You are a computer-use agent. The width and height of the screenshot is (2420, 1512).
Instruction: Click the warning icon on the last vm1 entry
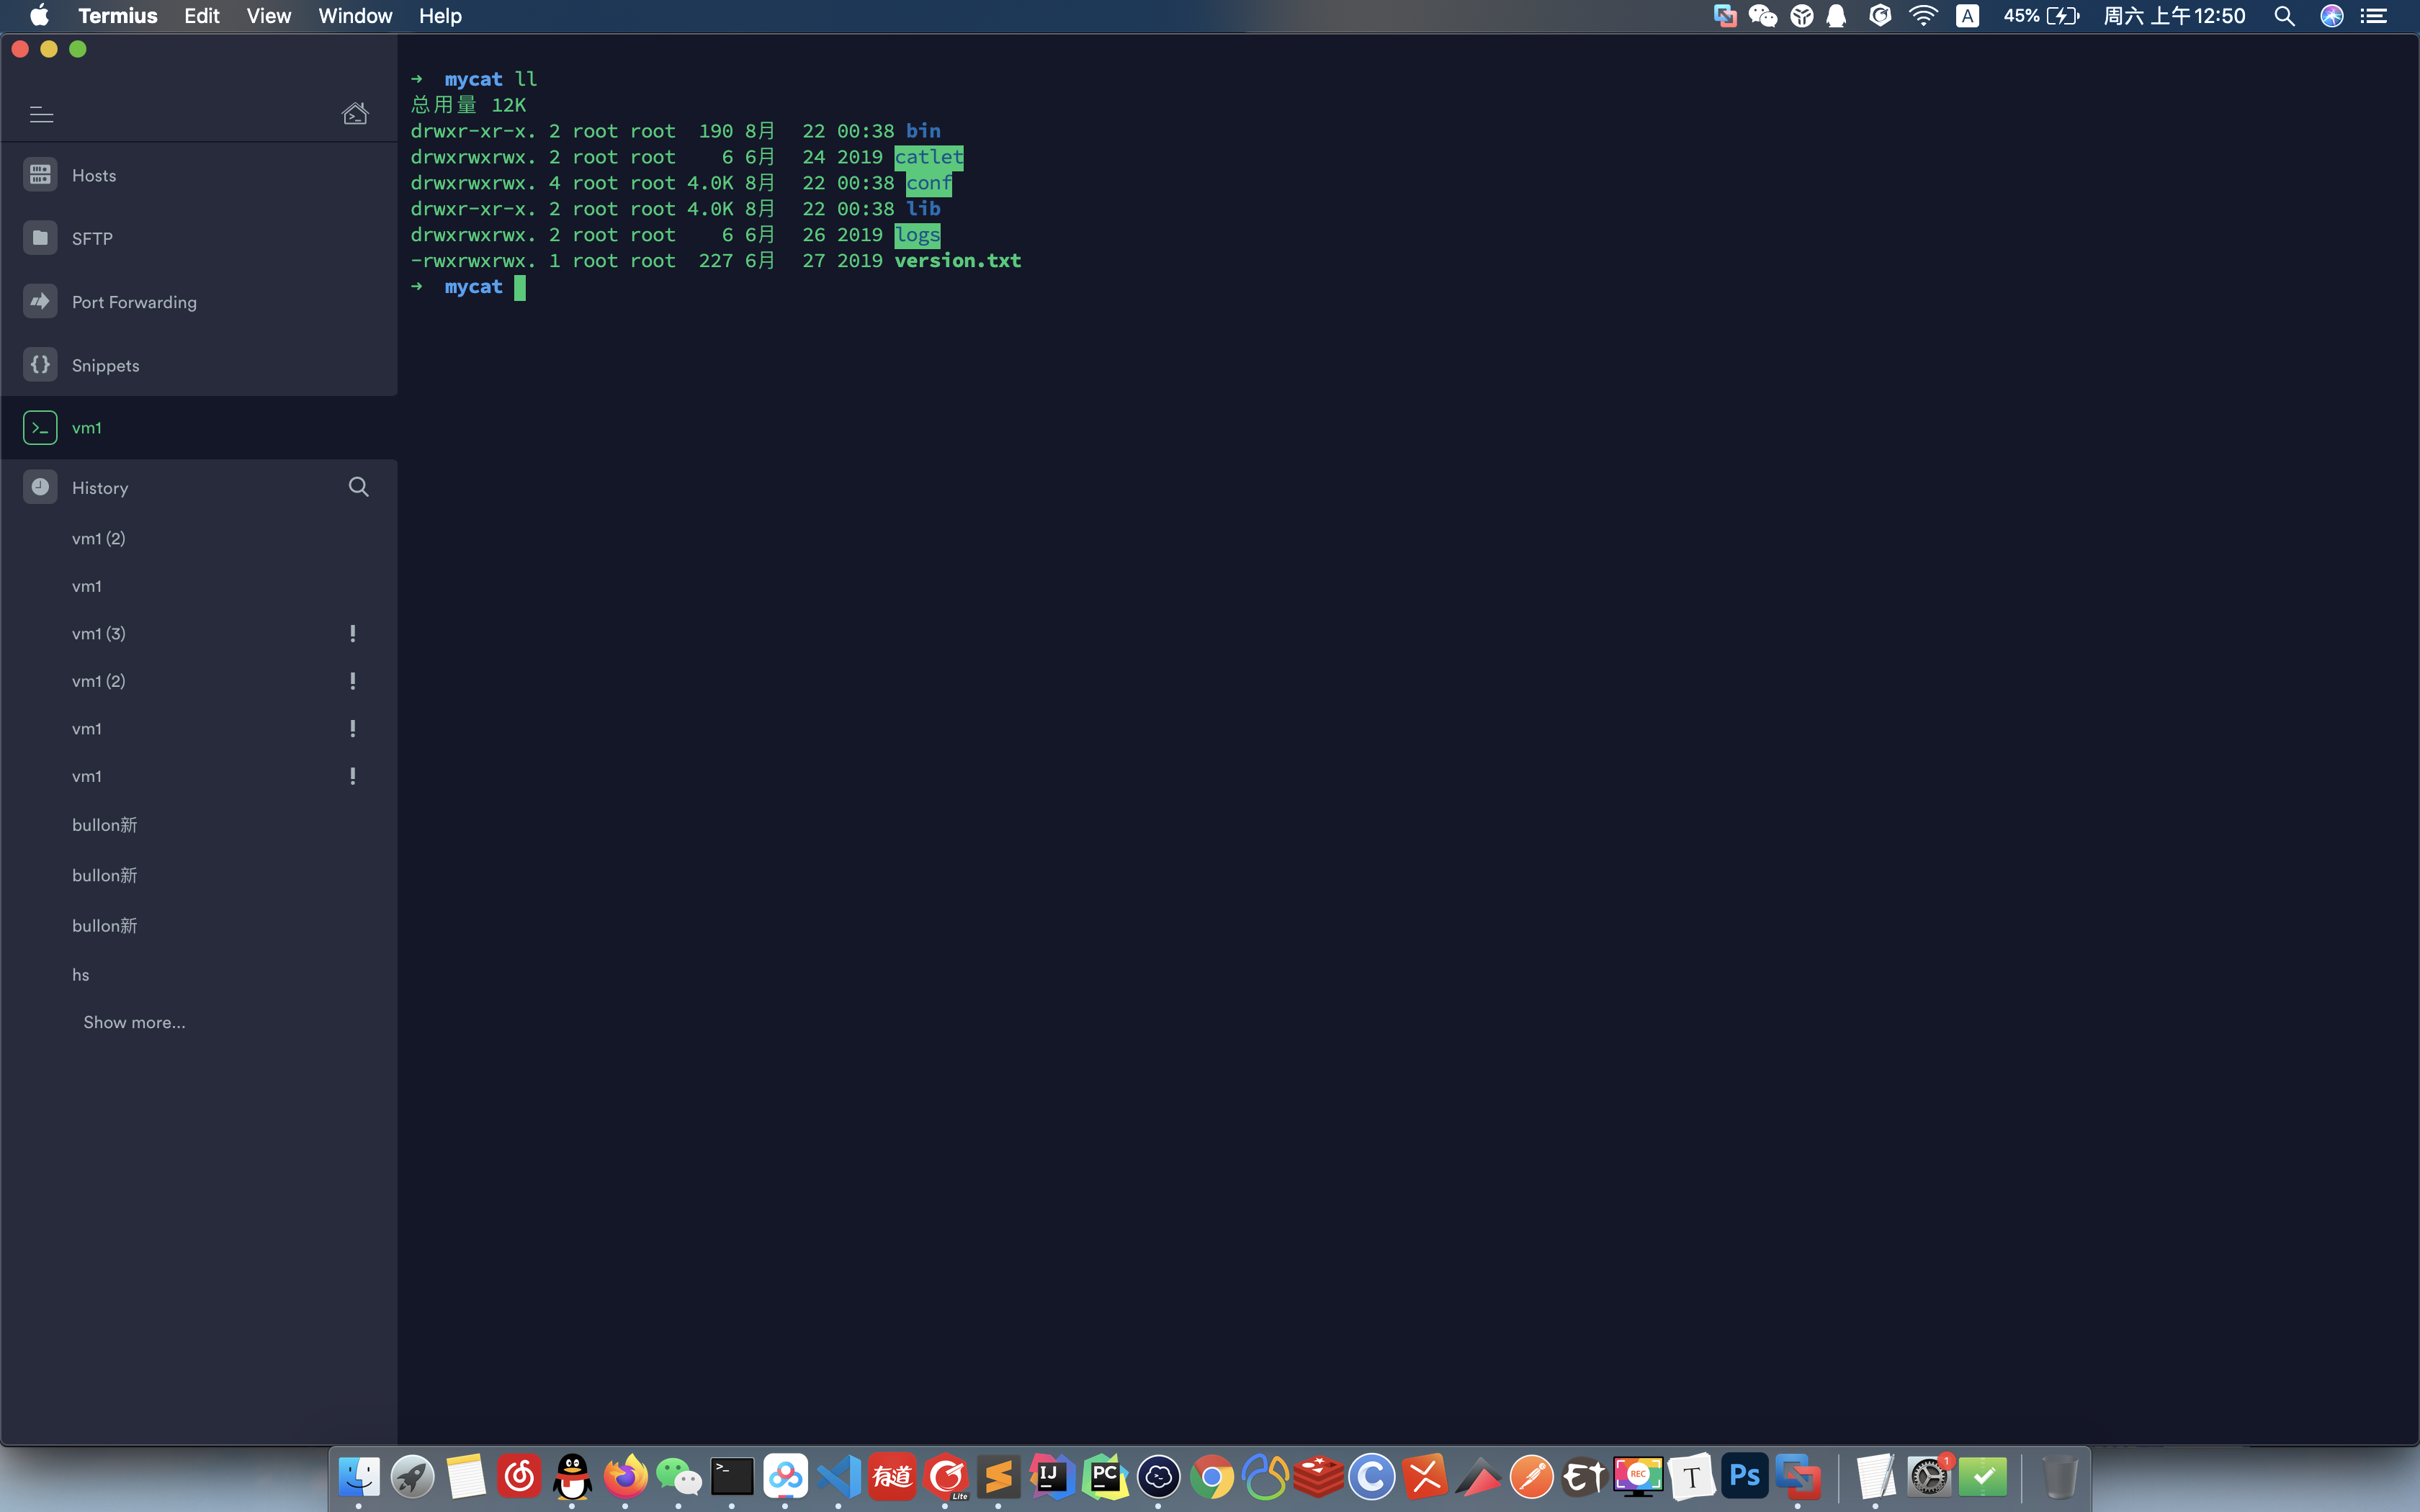pos(353,776)
